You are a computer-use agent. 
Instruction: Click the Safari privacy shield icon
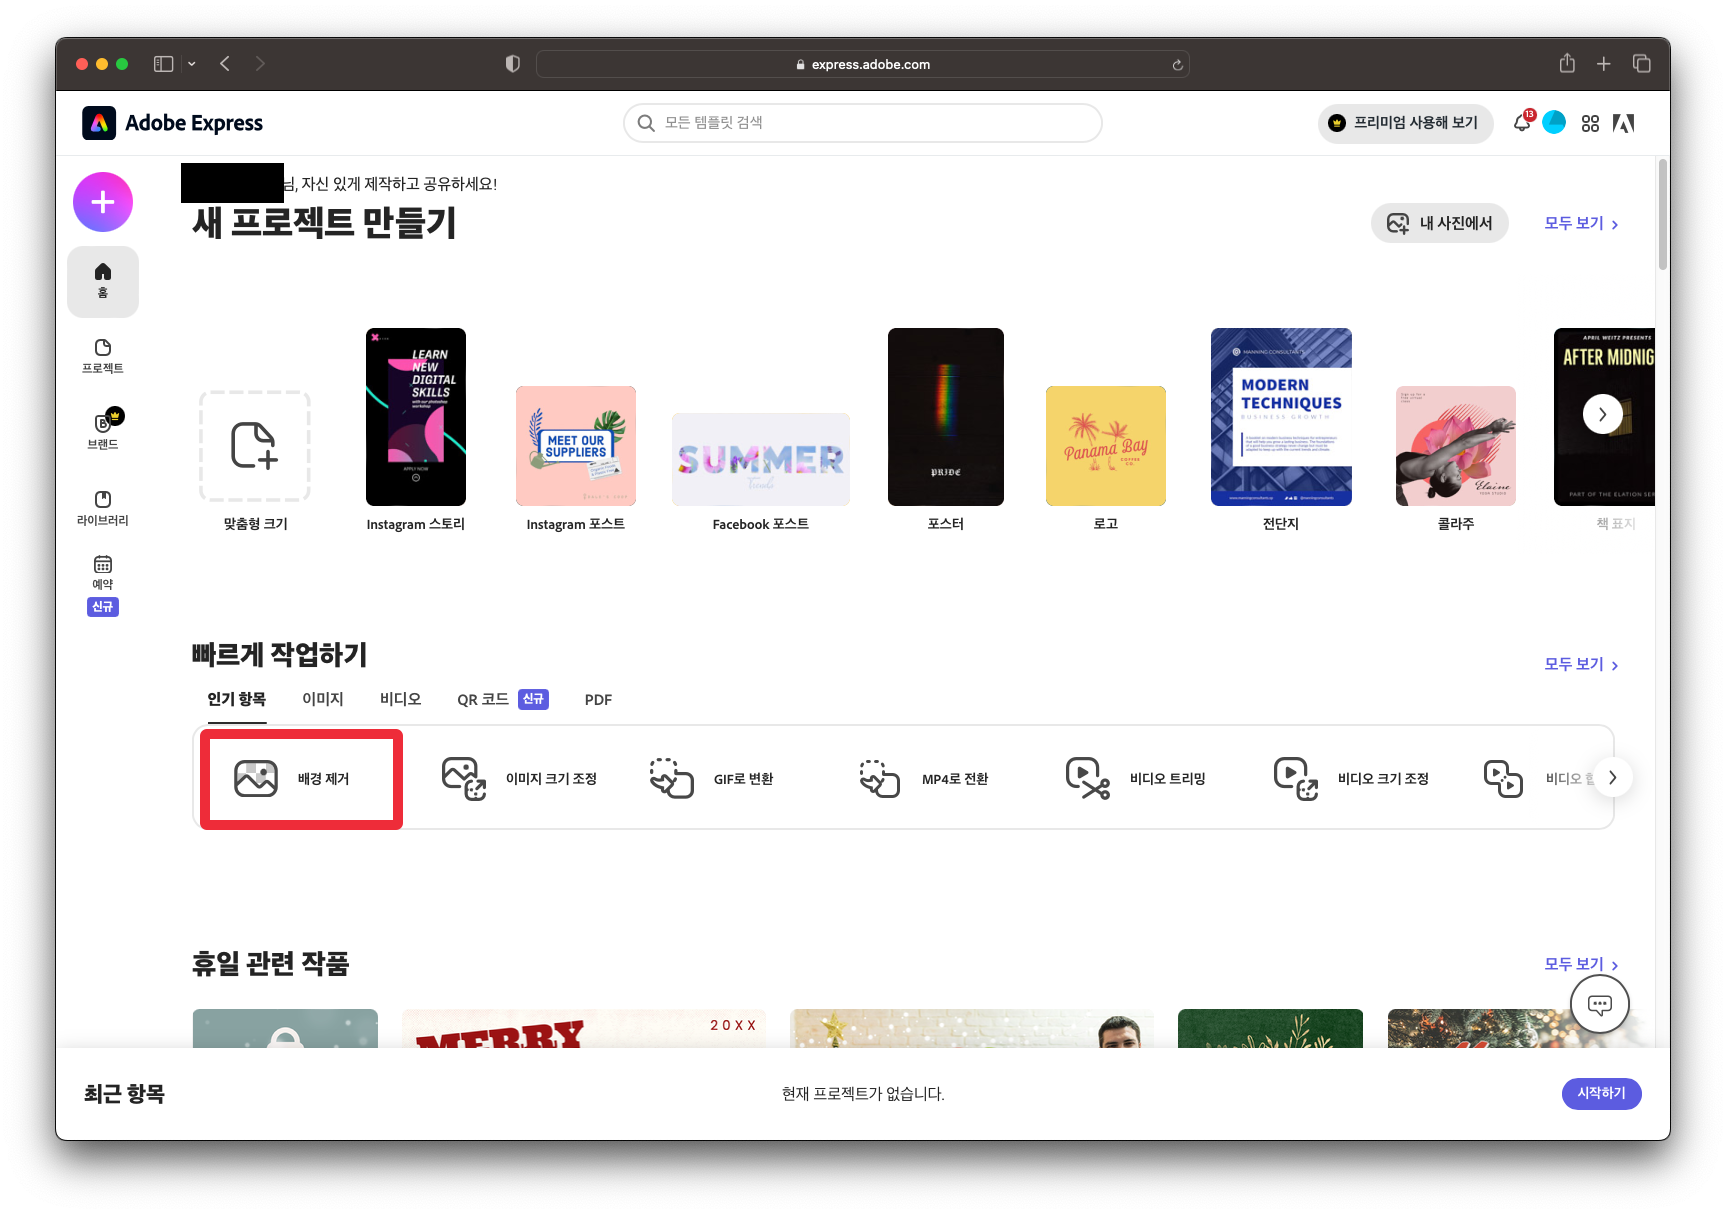pos(513,64)
